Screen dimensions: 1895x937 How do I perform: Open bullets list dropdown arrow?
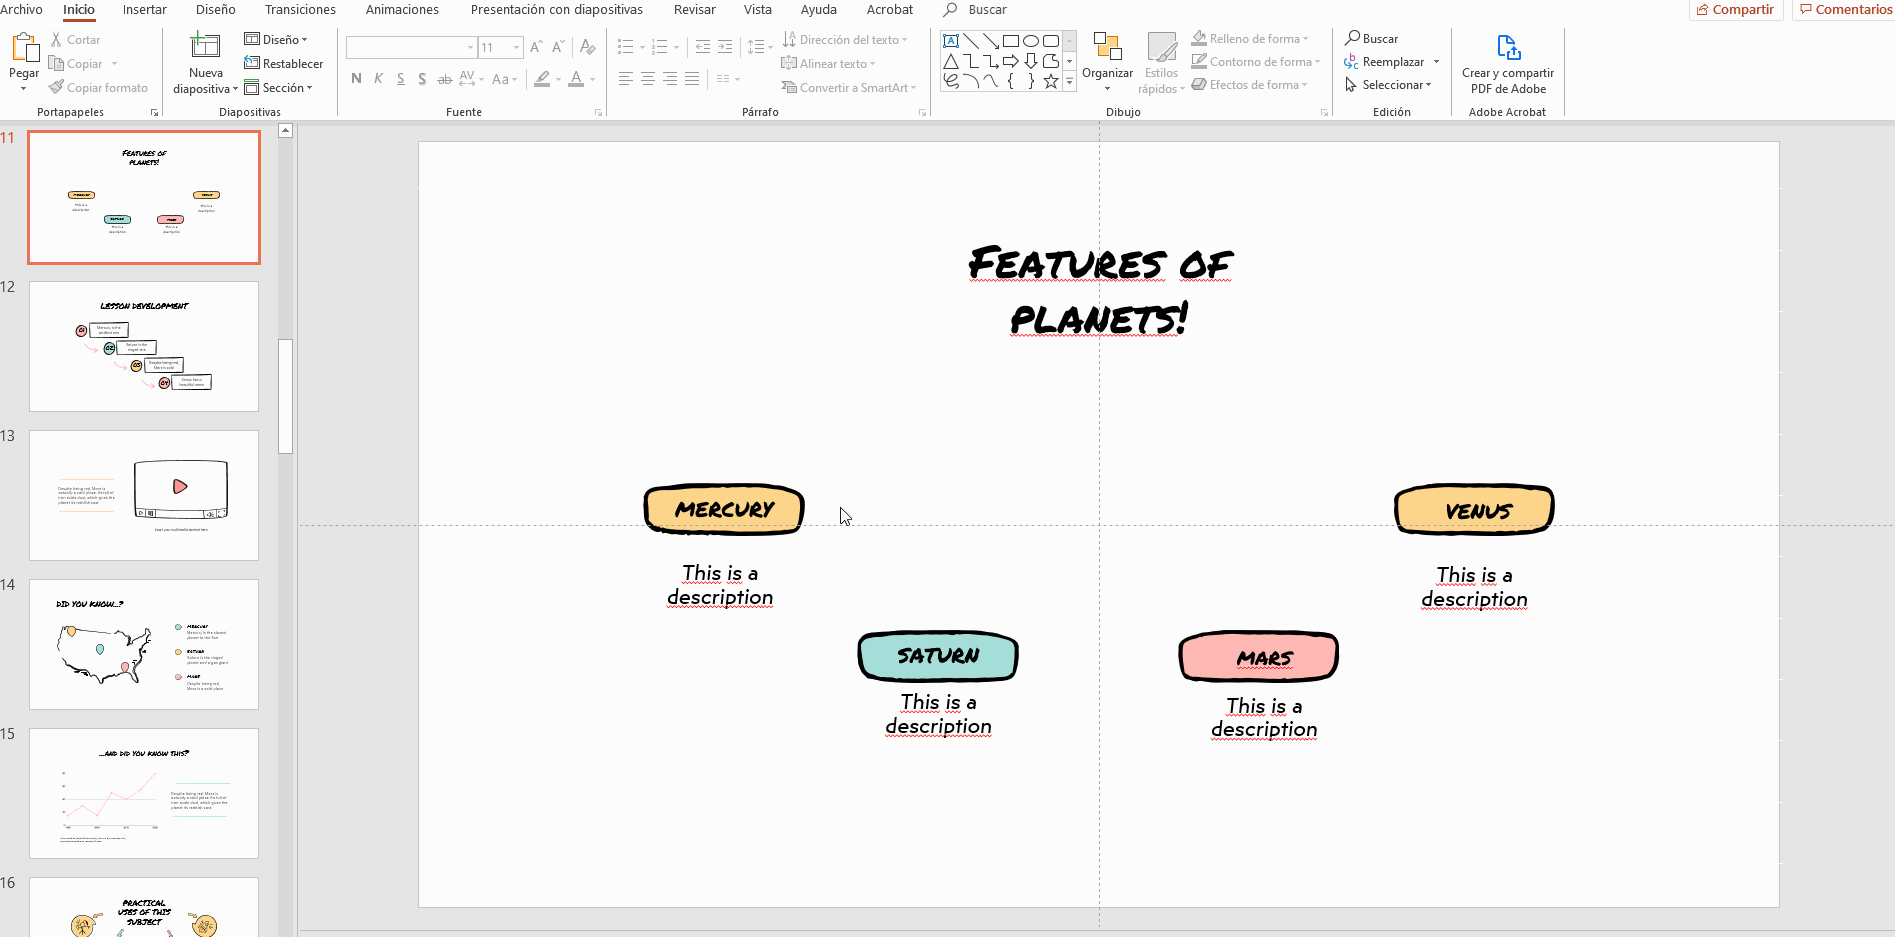coord(642,47)
